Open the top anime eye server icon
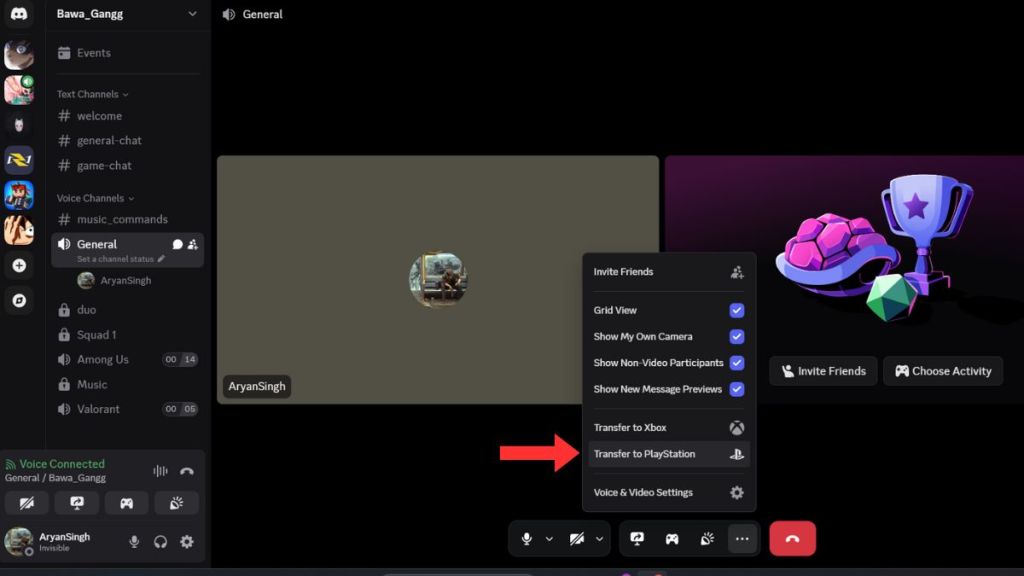Screen dimensions: 1024x576 pyautogui.click(x=19, y=54)
